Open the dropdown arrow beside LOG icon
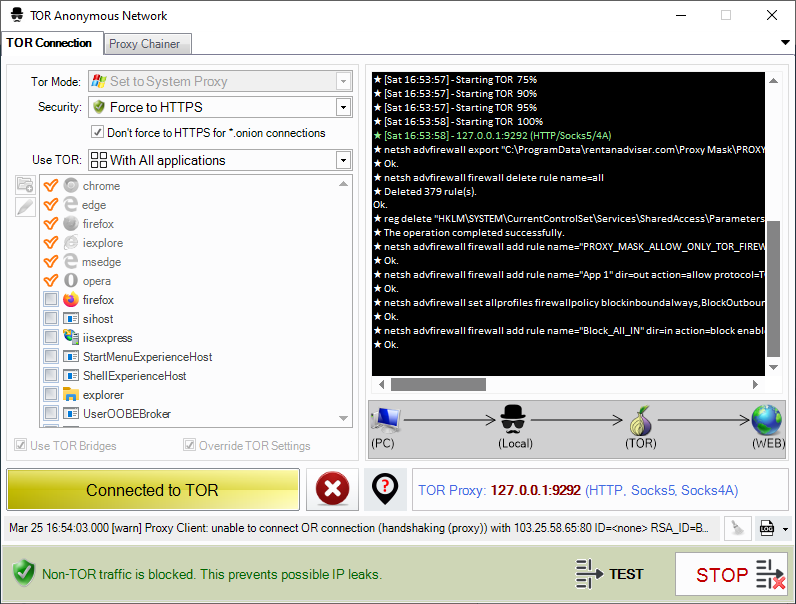 tap(785, 529)
